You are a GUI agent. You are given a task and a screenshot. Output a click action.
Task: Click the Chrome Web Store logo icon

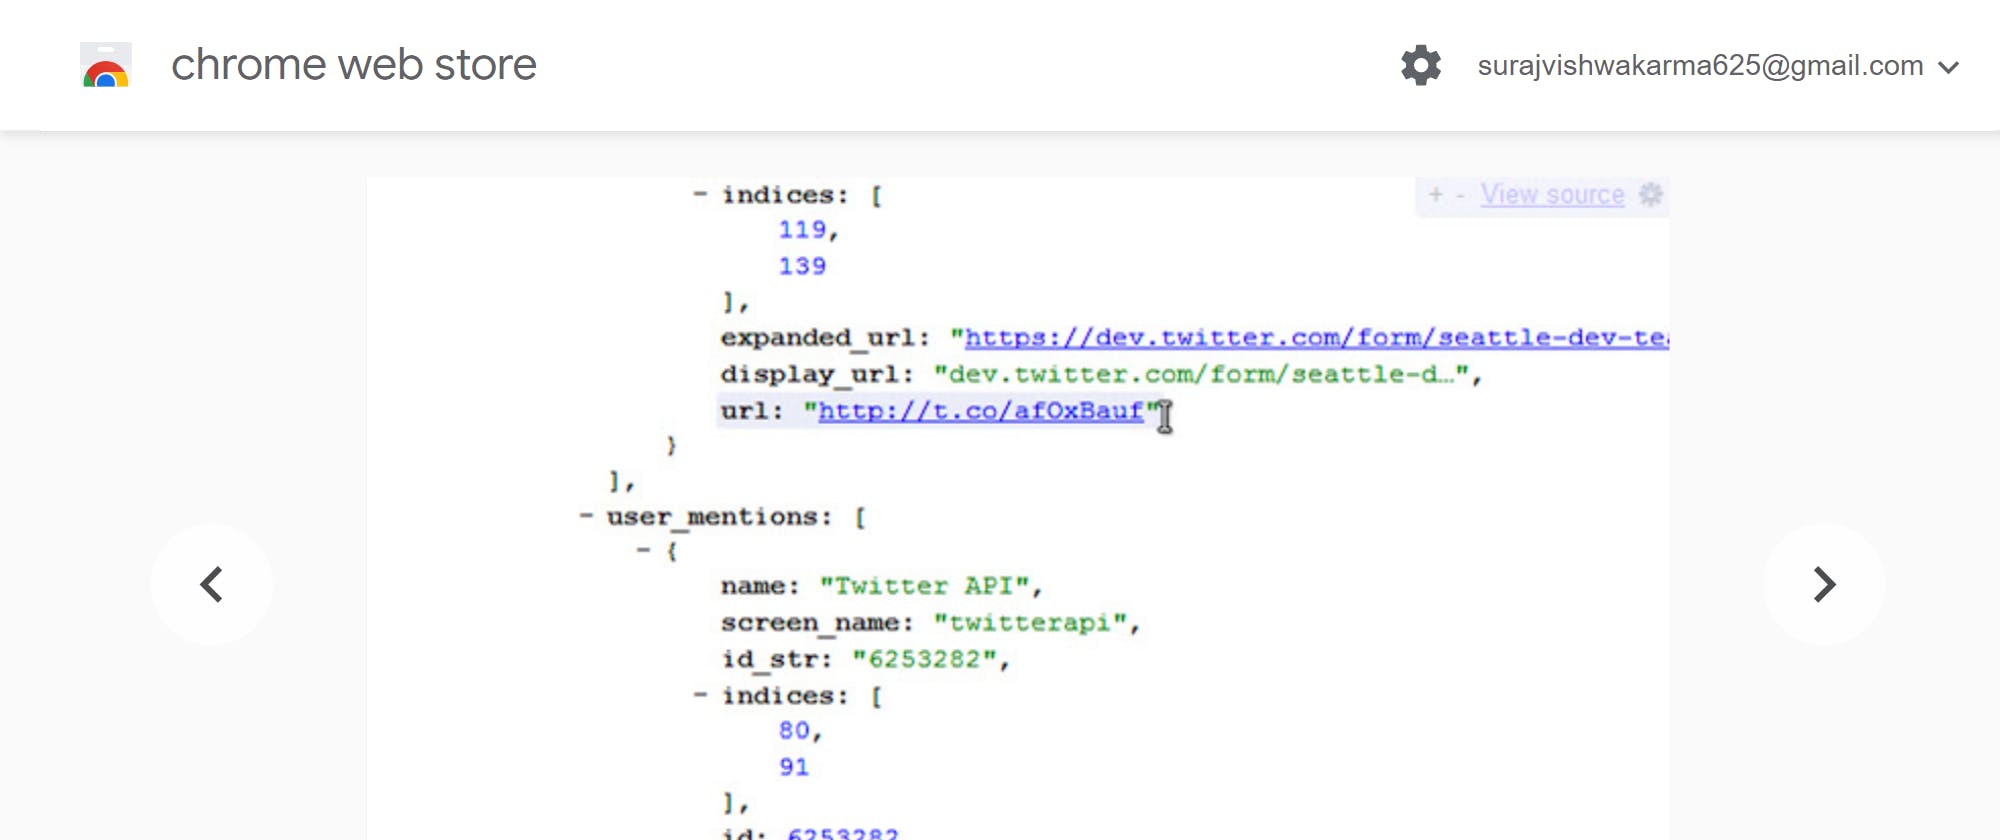[x=106, y=65]
